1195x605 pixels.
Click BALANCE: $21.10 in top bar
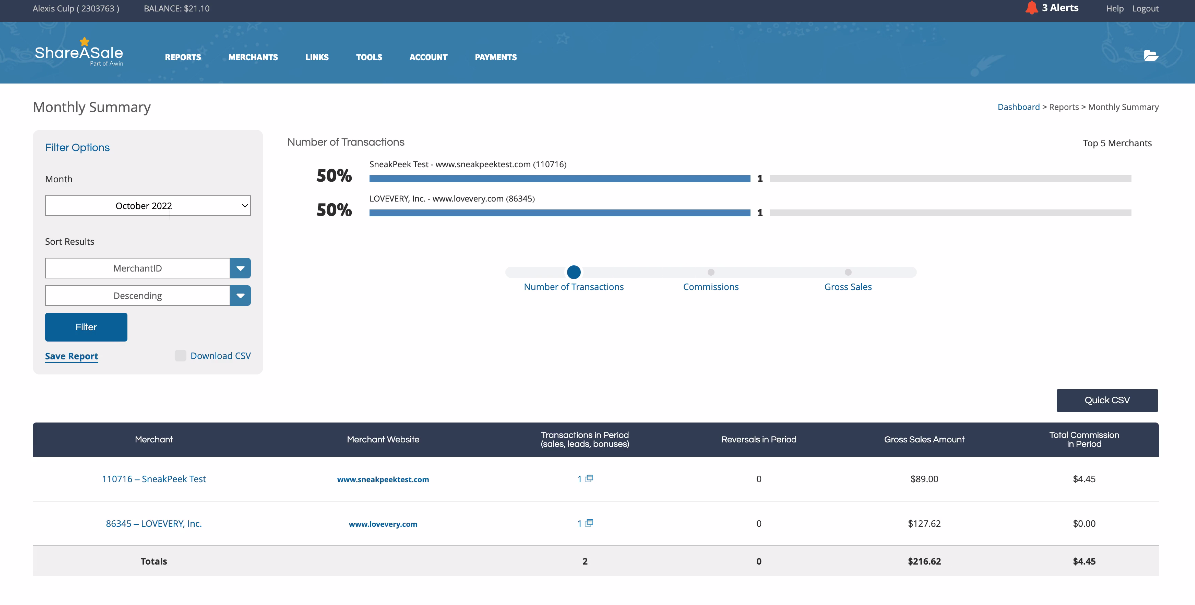pos(177,8)
